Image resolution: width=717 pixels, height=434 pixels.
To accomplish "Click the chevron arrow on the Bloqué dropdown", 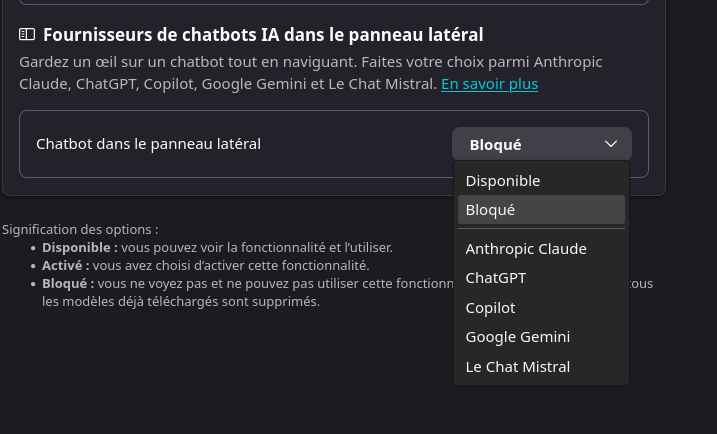I will tap(611, 144).
